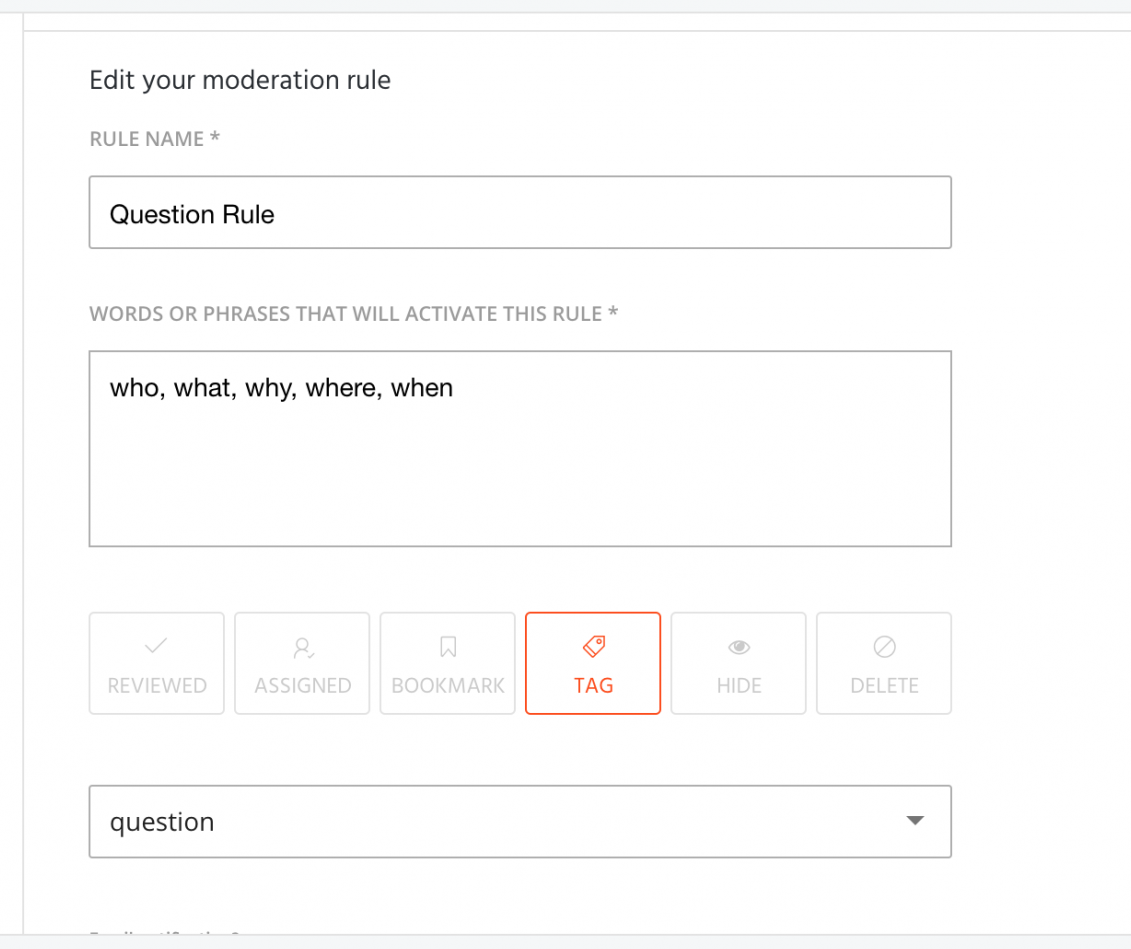Click the circle-slash delete icon

tap(884, 647)
